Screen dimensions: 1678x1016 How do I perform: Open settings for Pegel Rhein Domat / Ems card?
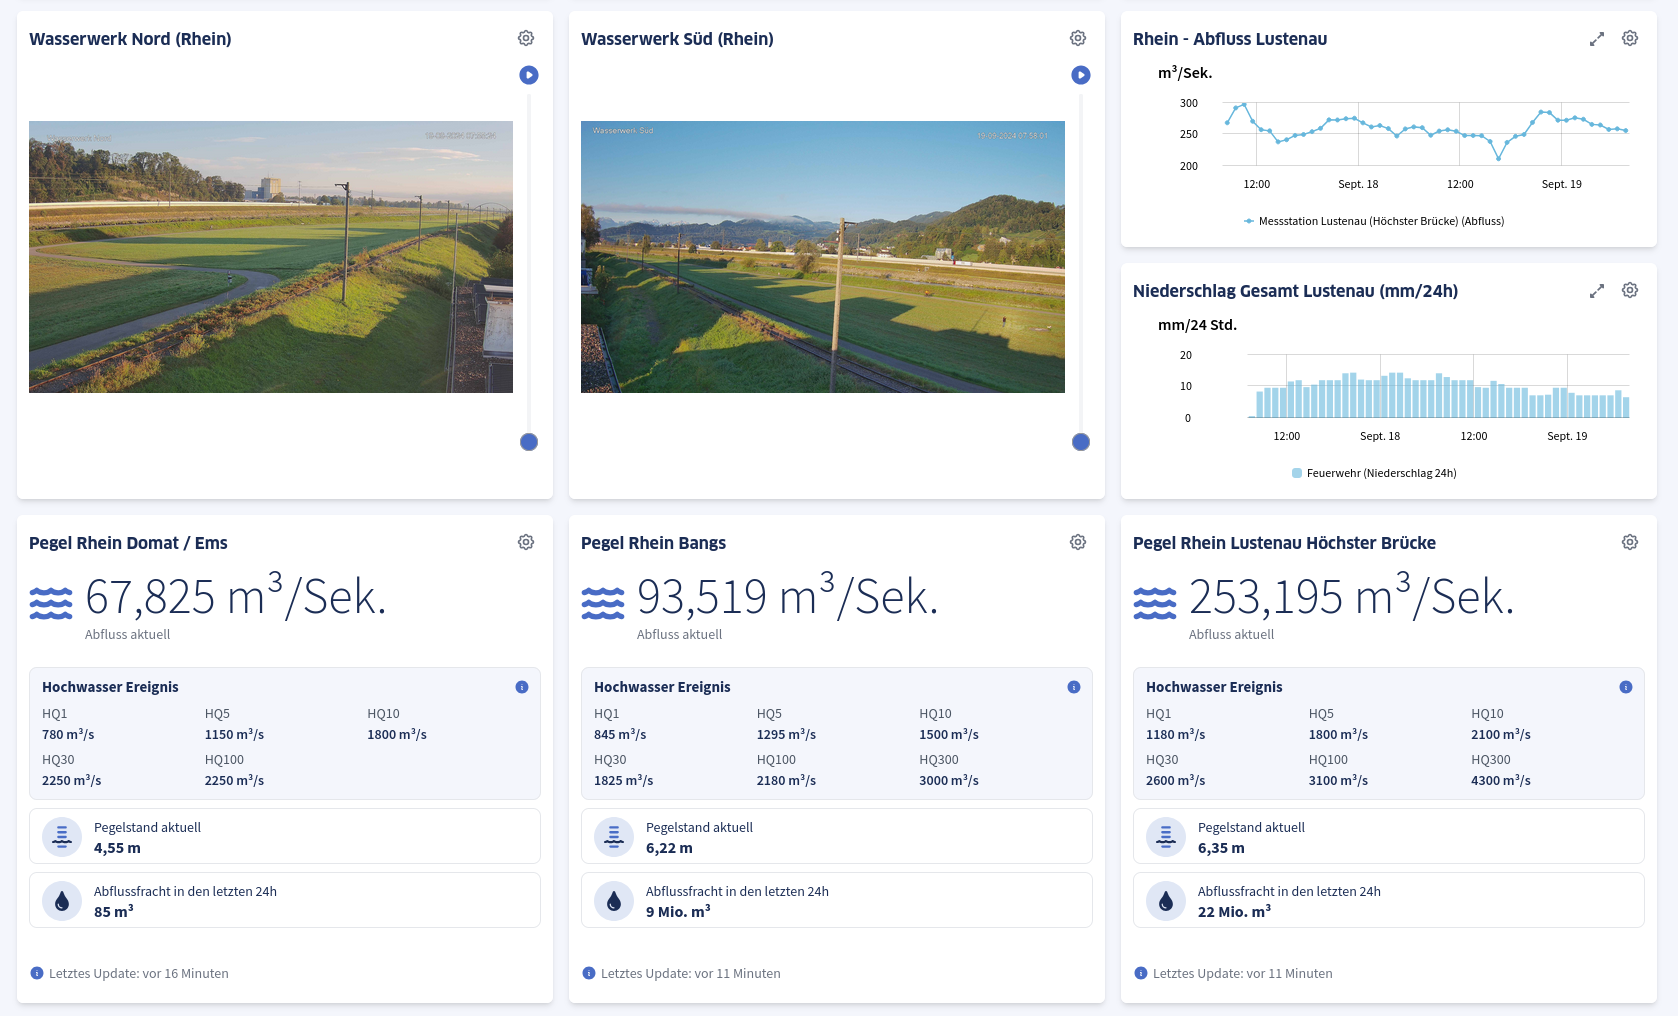tap(526, 541)
